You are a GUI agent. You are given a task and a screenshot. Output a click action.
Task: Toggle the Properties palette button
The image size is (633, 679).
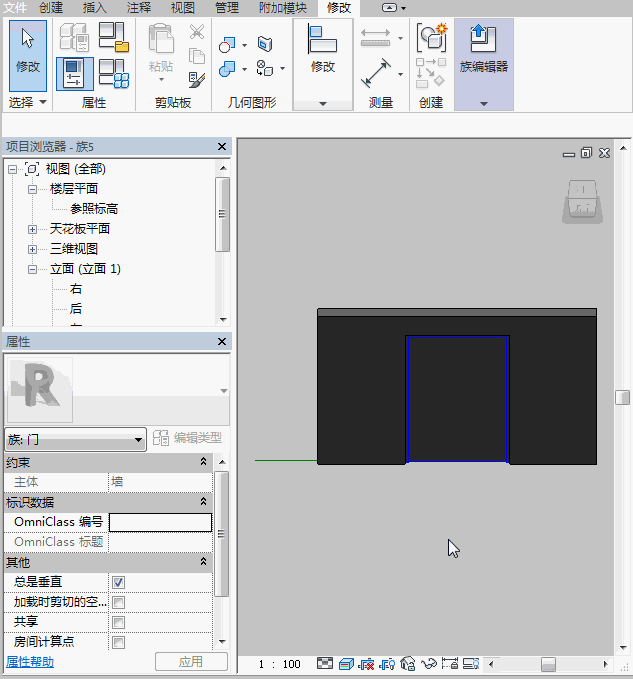73,73
